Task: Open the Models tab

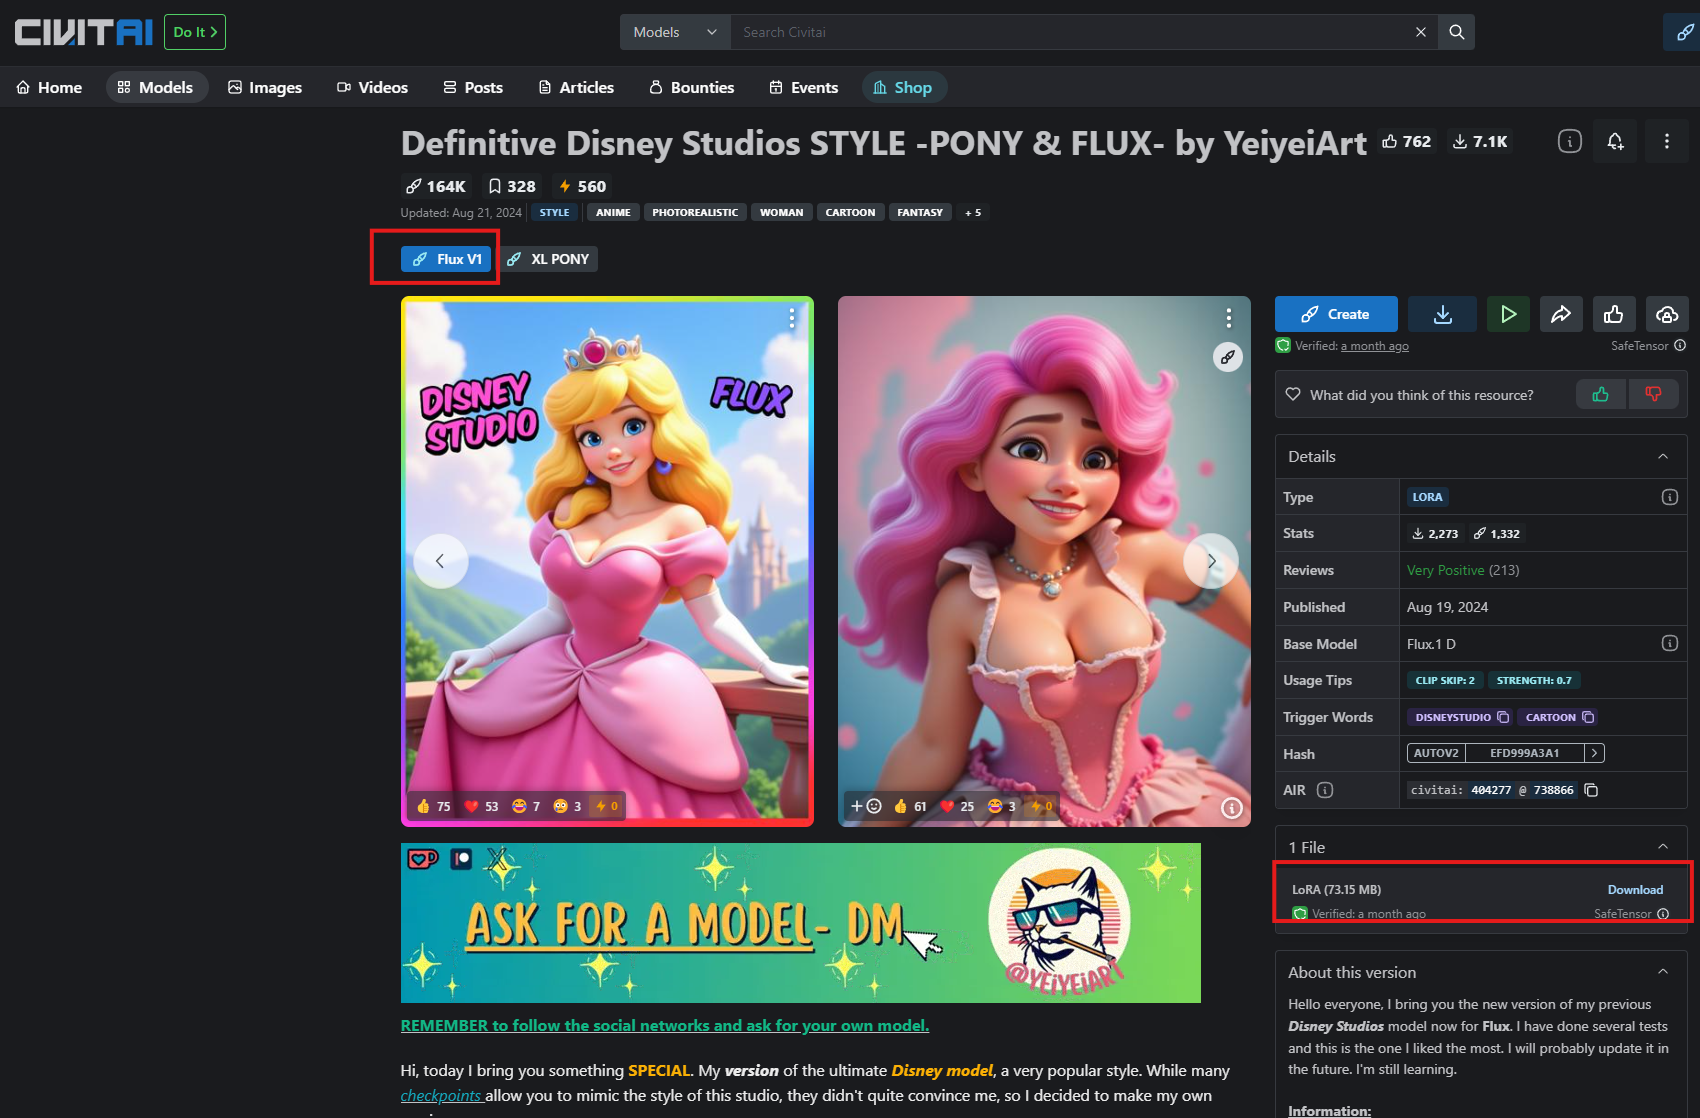Action: [155, 87]
